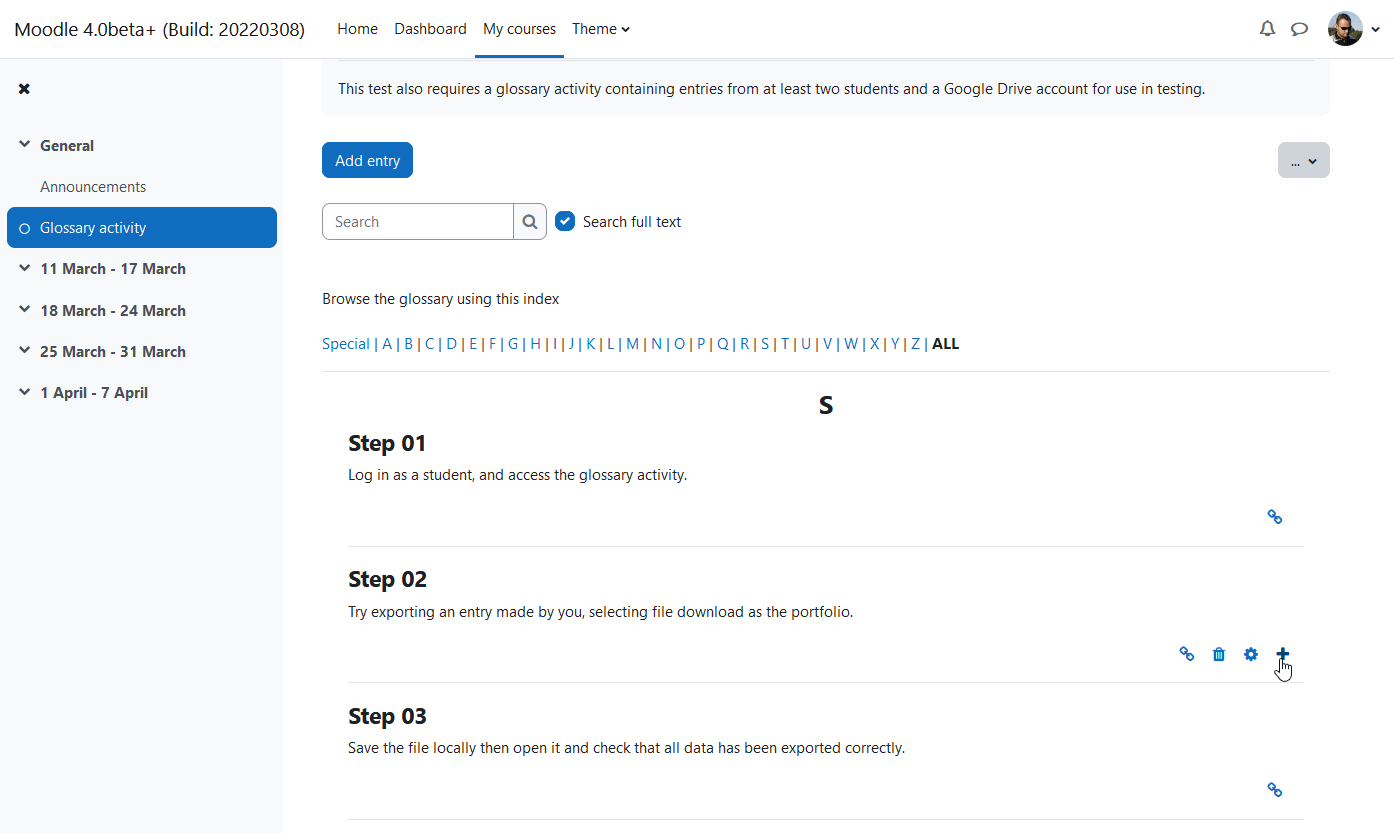Browse glossary entries under letter W
The width and height of the screenshot is (1394, 833).
(851, 344)
